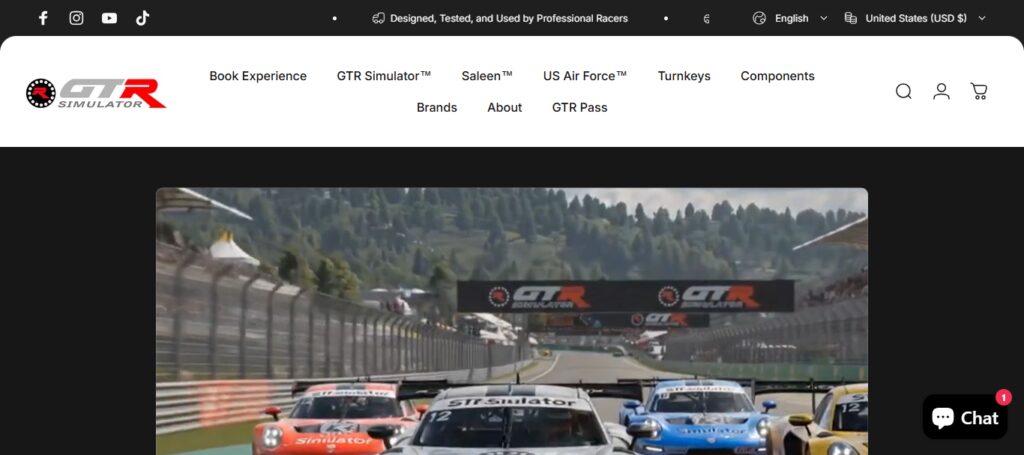Open the Turnkeys menu item
The width and height of the screenshot is (1024, 455).
pyautogui.click(x=684, y=76)
